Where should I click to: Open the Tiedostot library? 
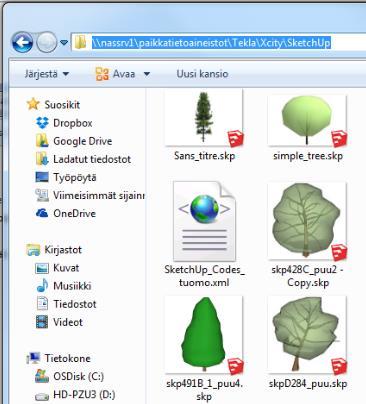pyautogui.click(x=75, y=304)
